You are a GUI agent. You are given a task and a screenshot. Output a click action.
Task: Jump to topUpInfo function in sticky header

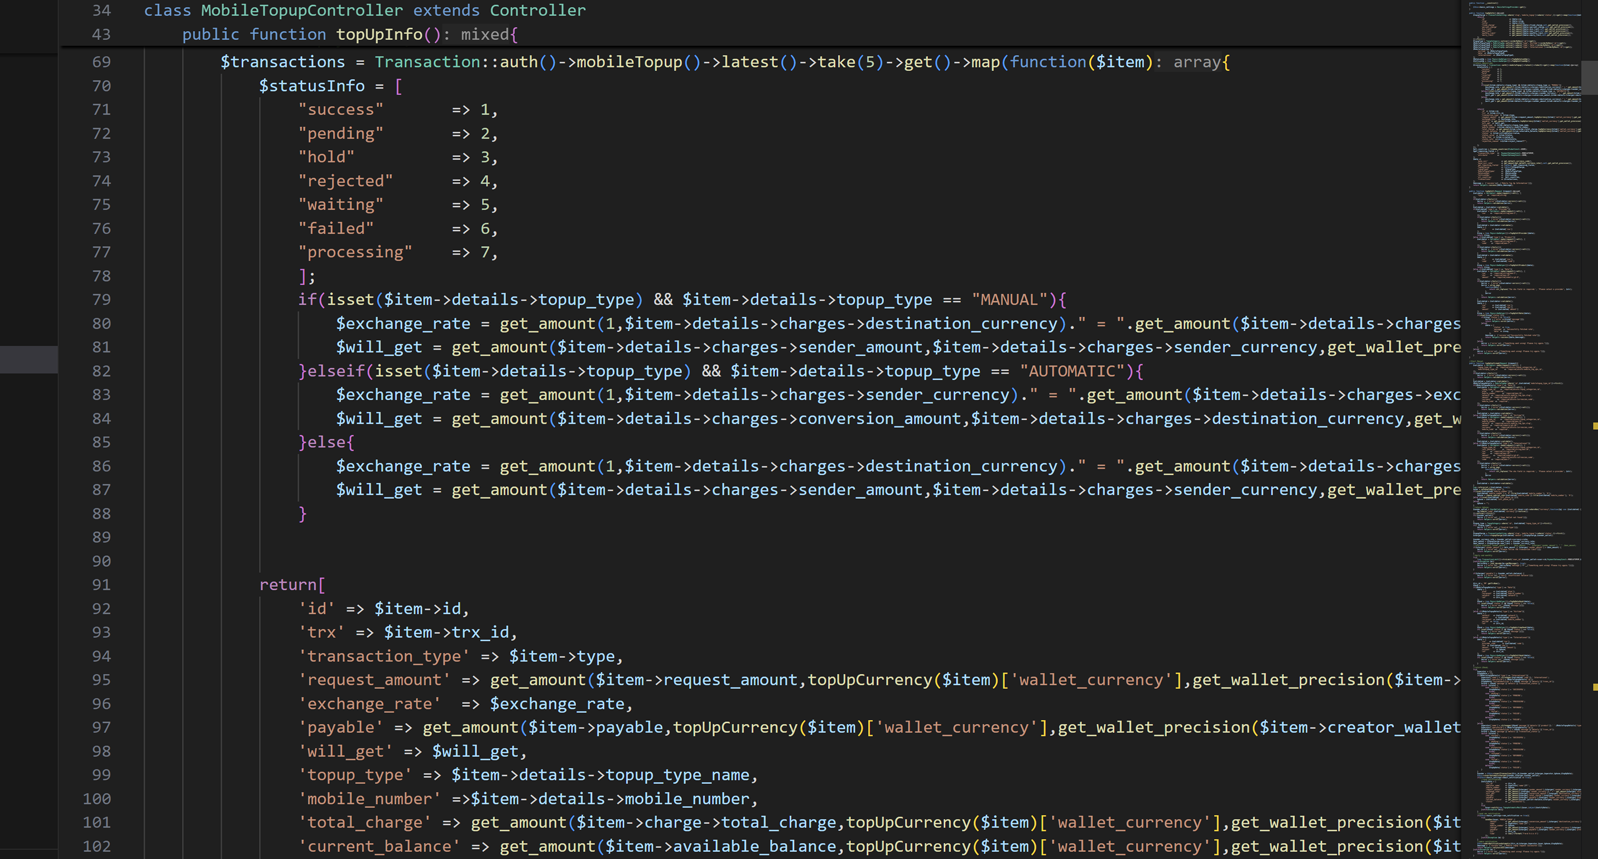(x=378, y=35)
